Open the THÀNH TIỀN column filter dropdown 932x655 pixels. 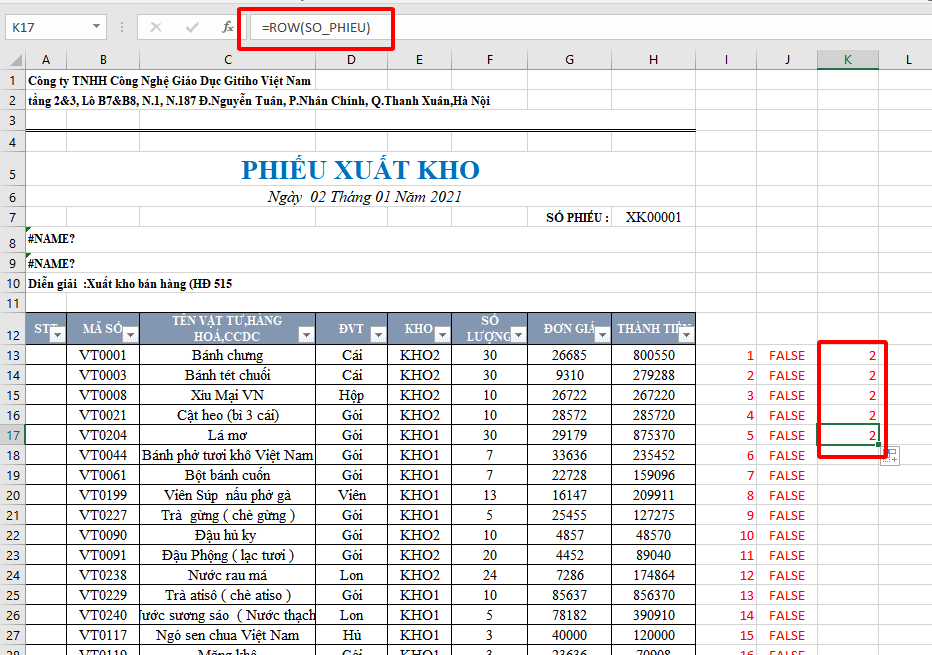click(687, 336)
